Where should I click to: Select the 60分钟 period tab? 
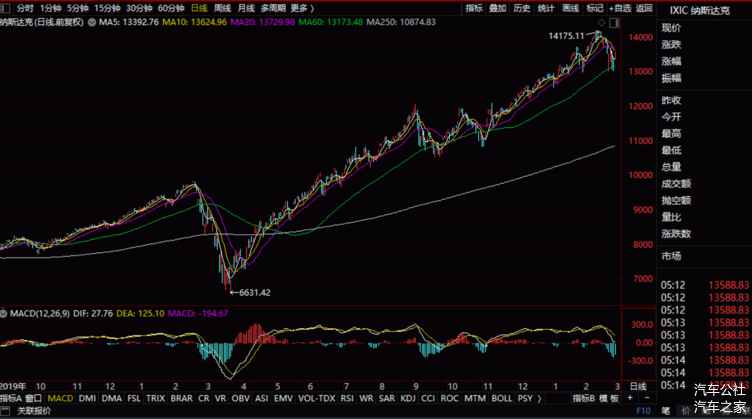[171, 8]
